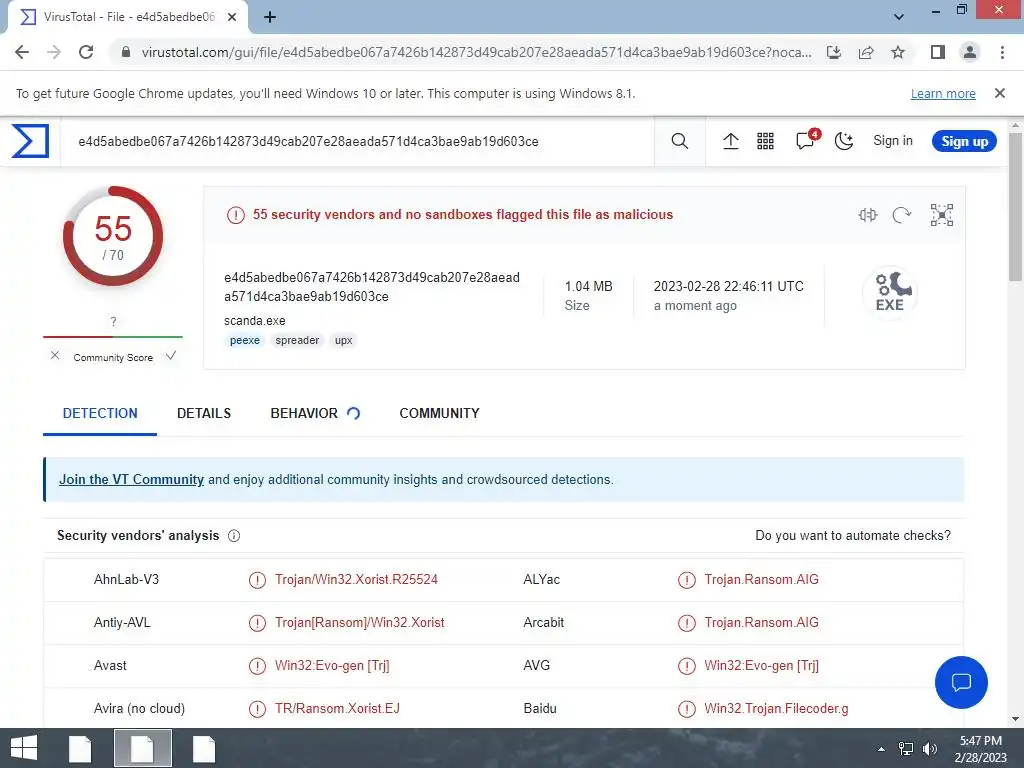Click the Baidu Win32.Trojan.Filecoder.g result

coord(776,709)
